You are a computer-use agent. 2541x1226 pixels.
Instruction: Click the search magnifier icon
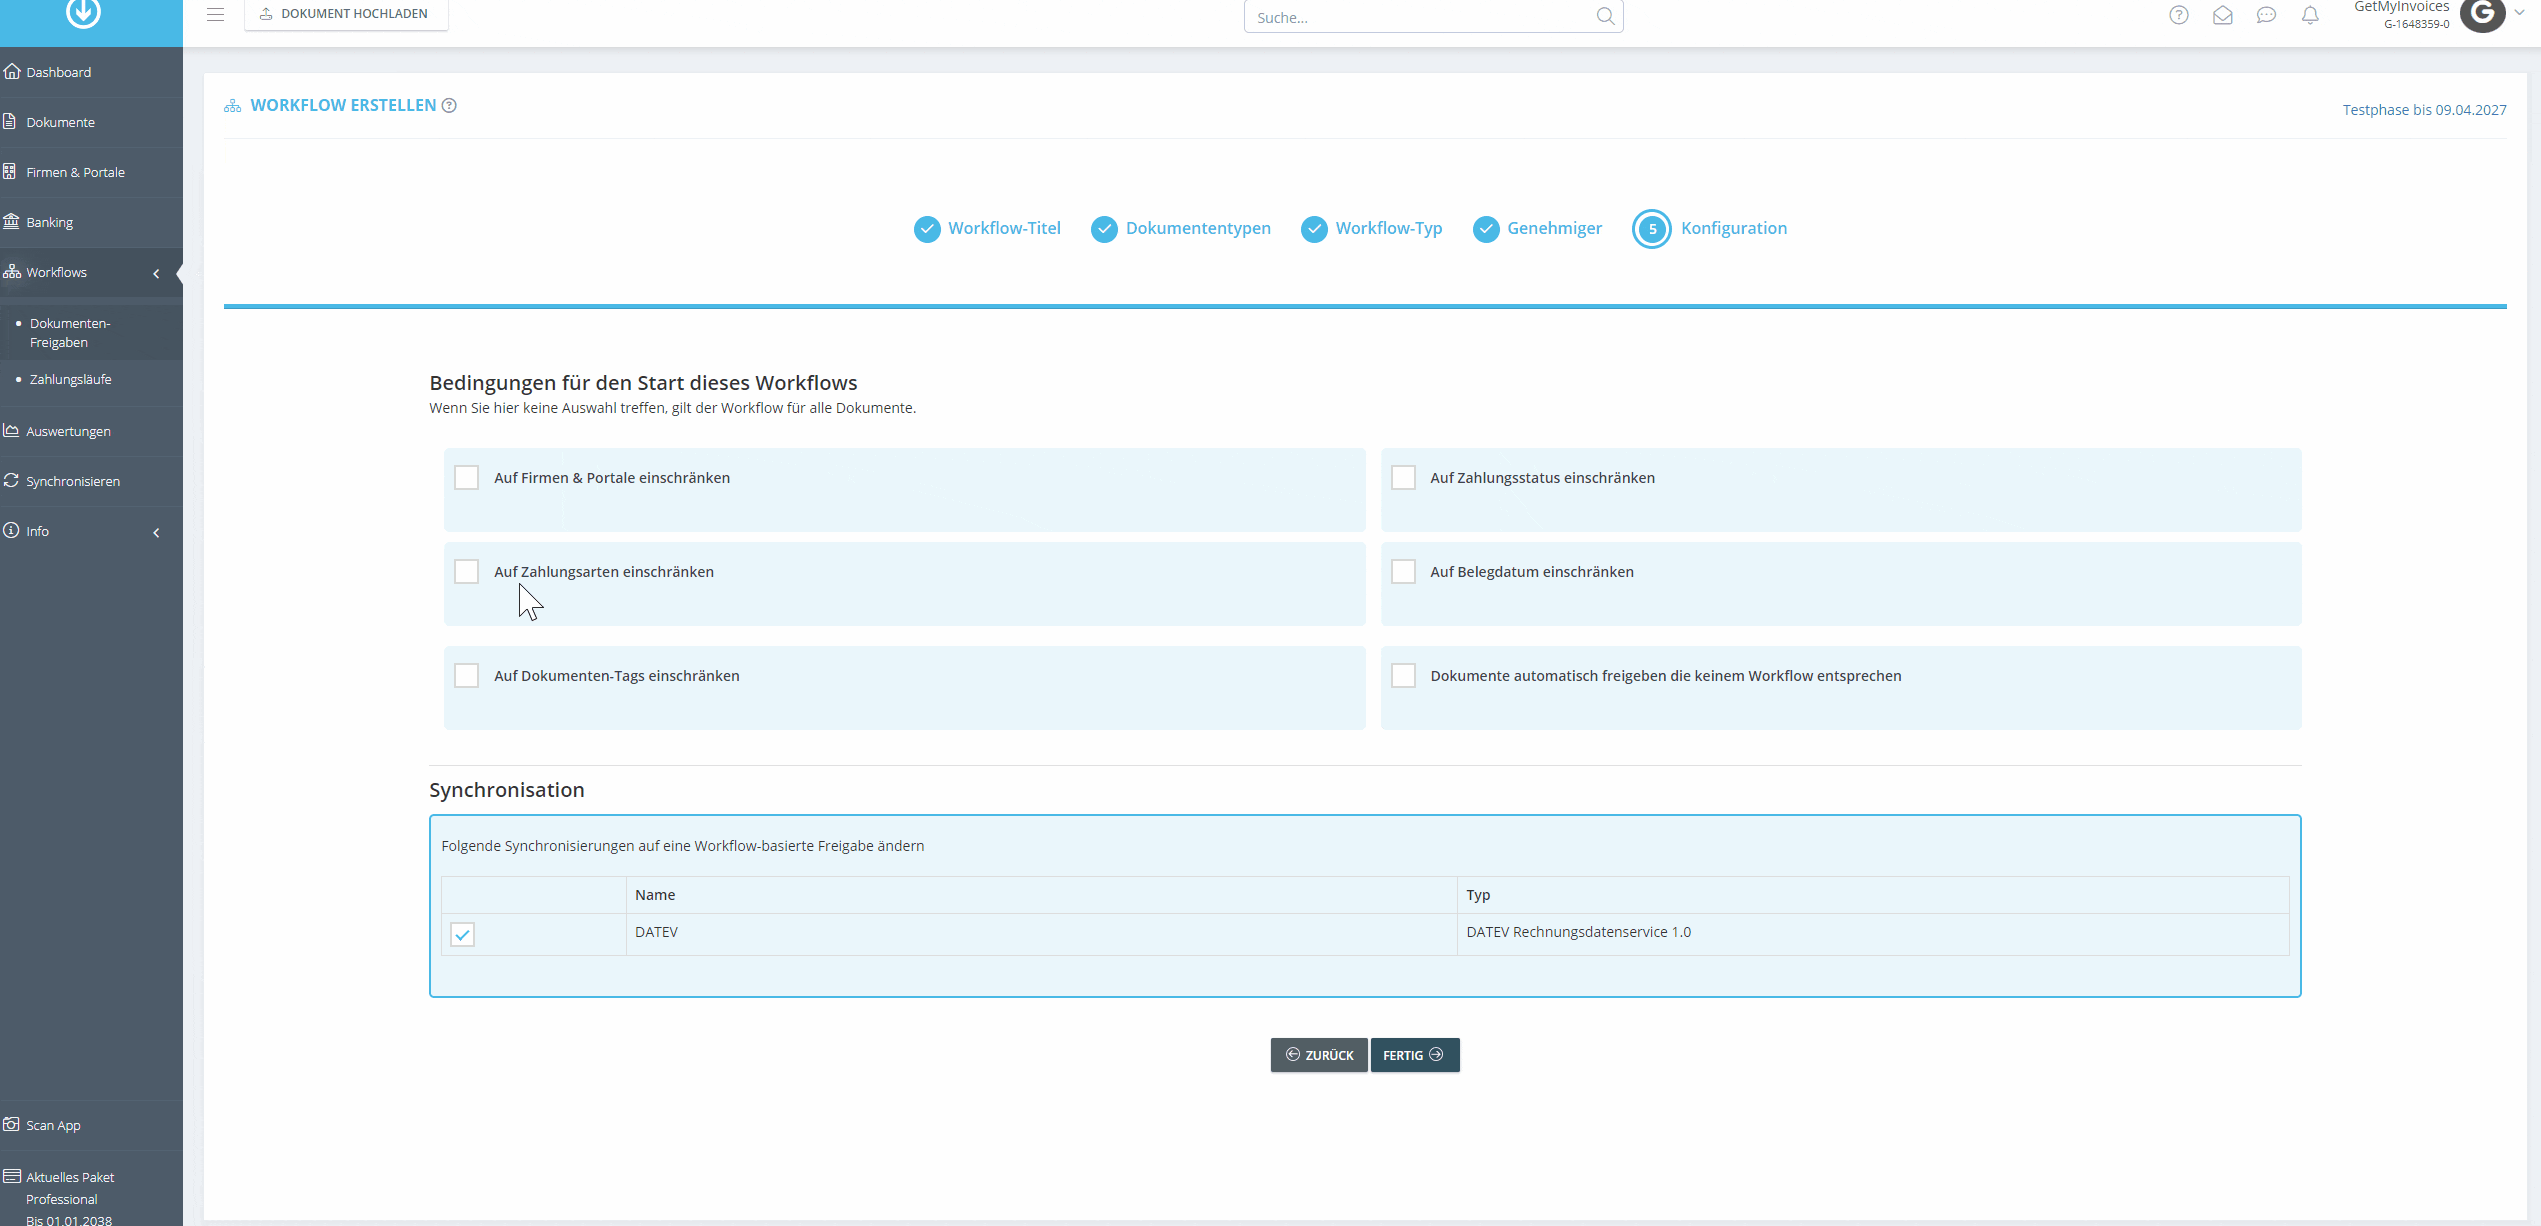click(x=1605, y=16)
